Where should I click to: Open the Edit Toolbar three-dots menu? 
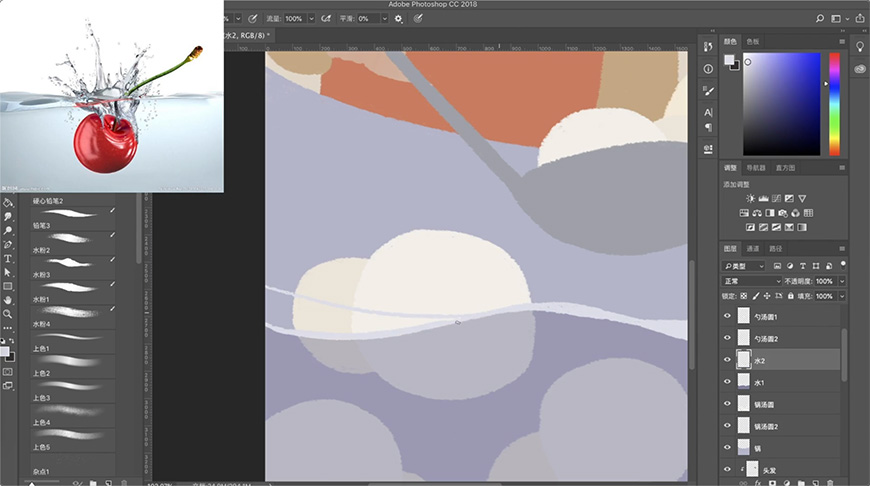point(8,328)
